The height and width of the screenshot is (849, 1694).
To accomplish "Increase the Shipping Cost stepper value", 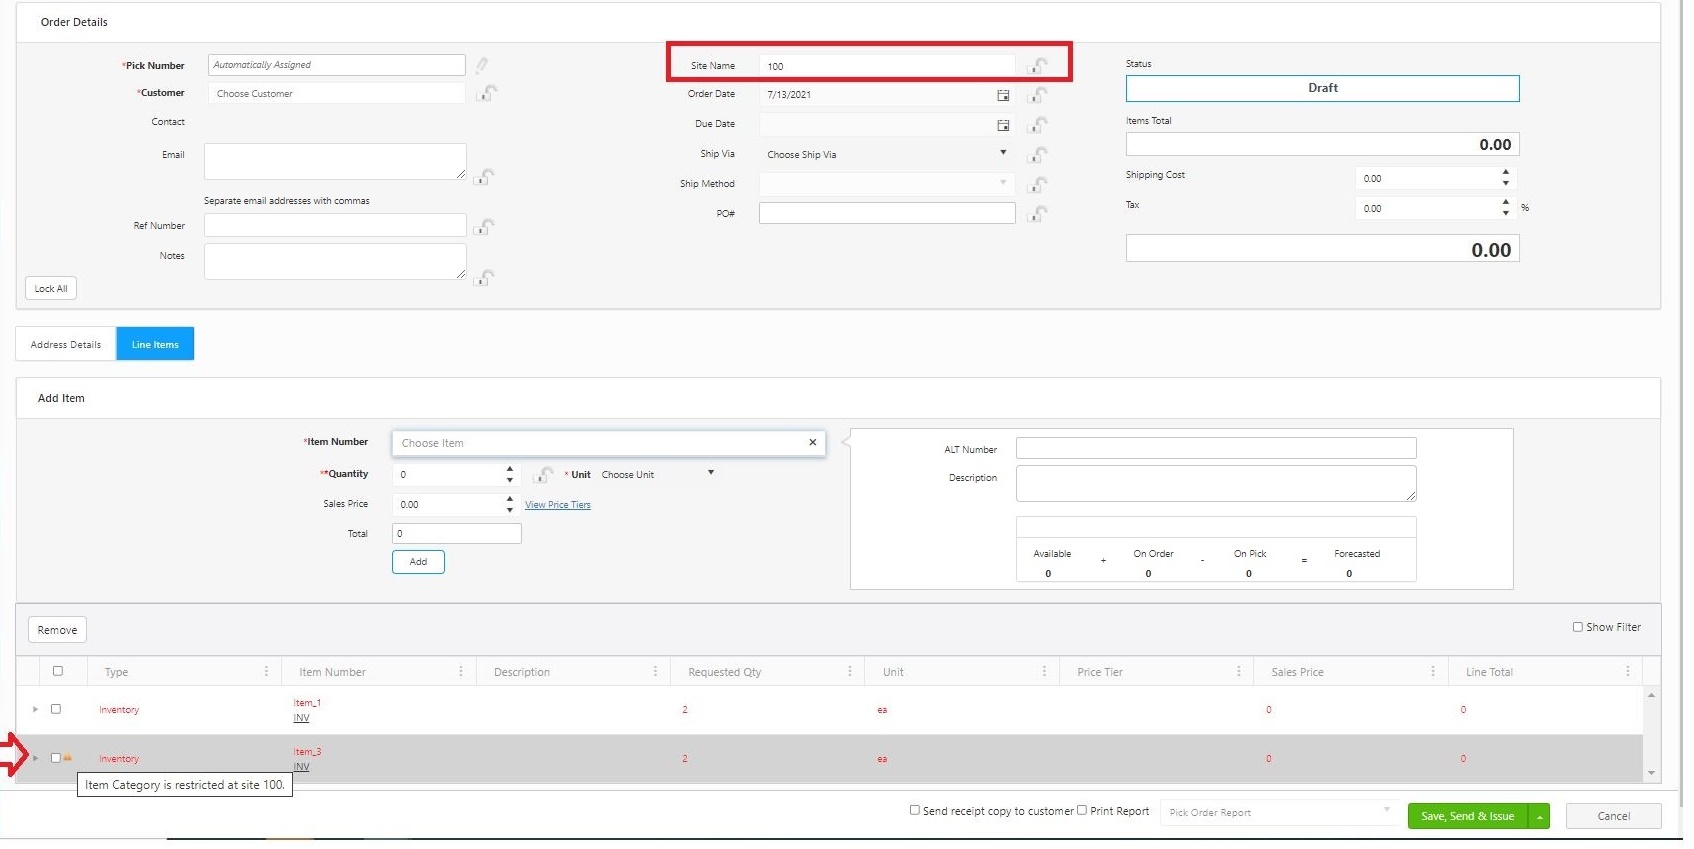I will (1506, 173).
